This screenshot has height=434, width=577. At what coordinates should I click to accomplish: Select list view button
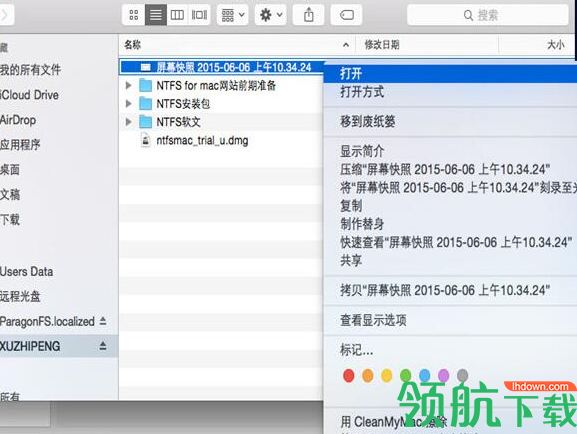click(x=156, y=15)
